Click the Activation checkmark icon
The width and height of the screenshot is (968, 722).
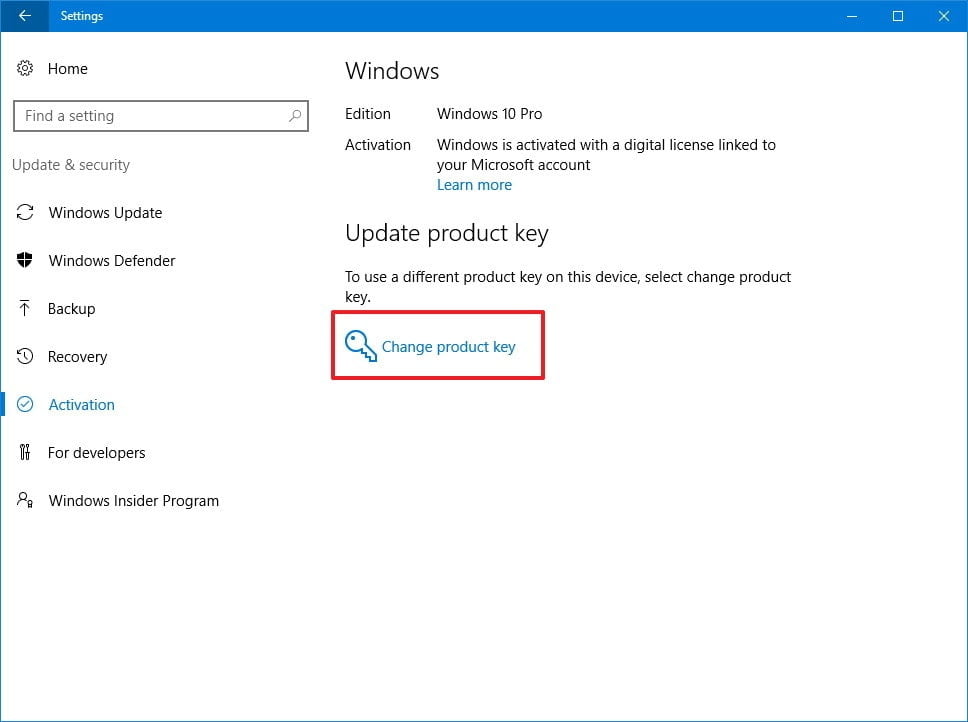[x=27, y=404]
